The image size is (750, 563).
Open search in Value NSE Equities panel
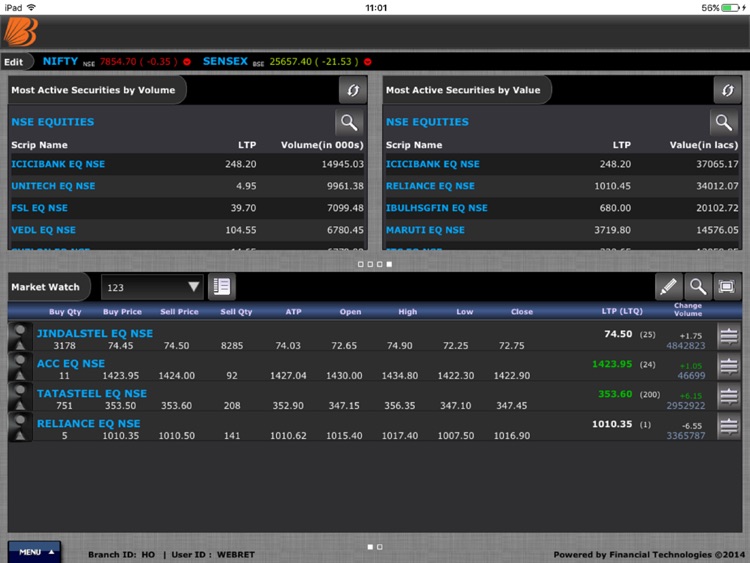coord(723,123)
